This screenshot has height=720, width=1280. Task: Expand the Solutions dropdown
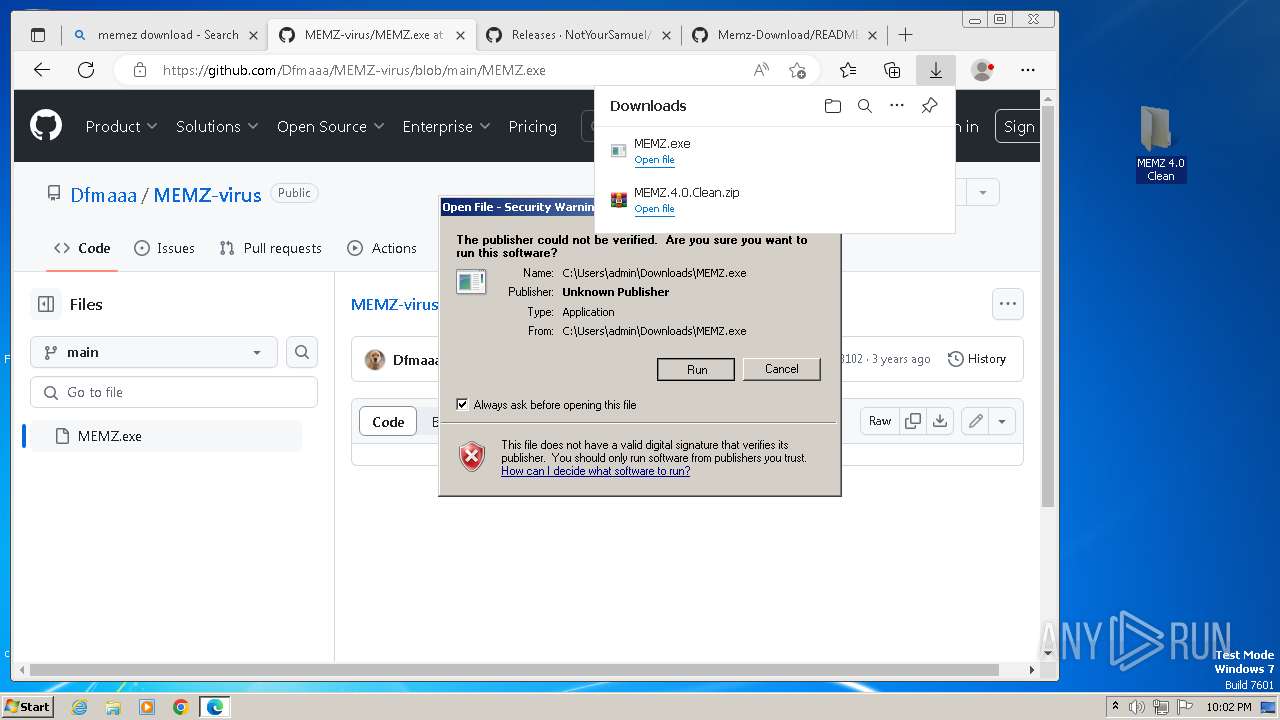click(x=217, y=126)
